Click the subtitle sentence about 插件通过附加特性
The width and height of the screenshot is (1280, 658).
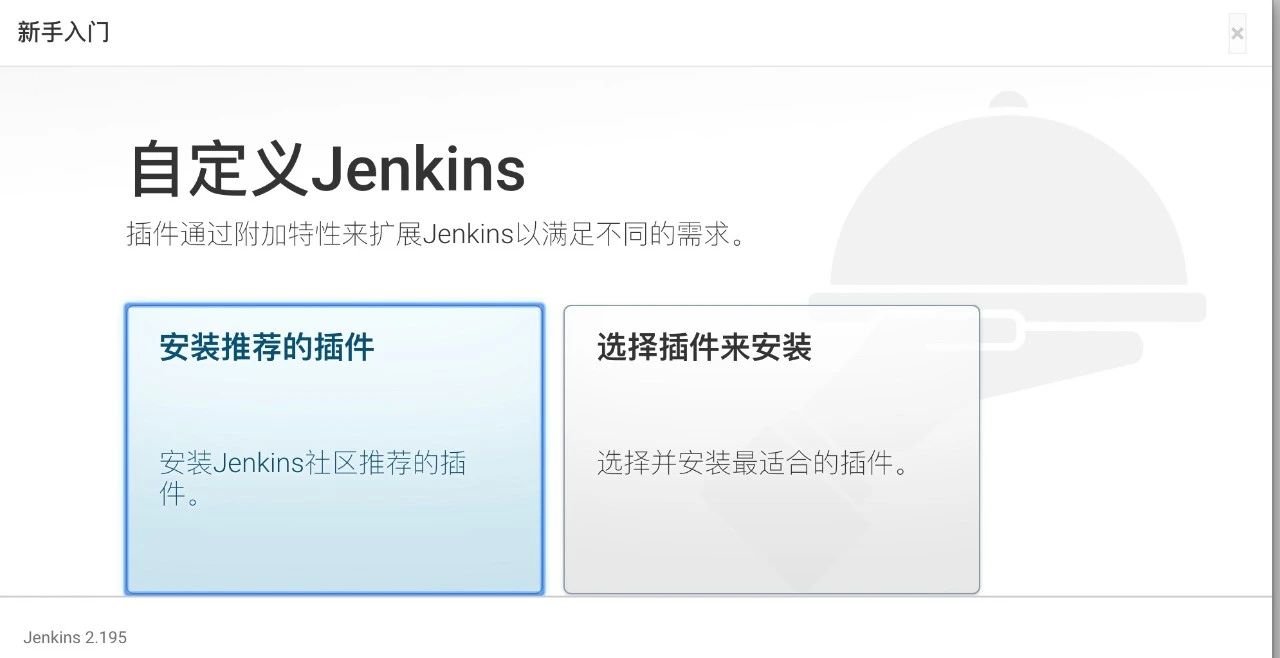(x=437, y=235)
